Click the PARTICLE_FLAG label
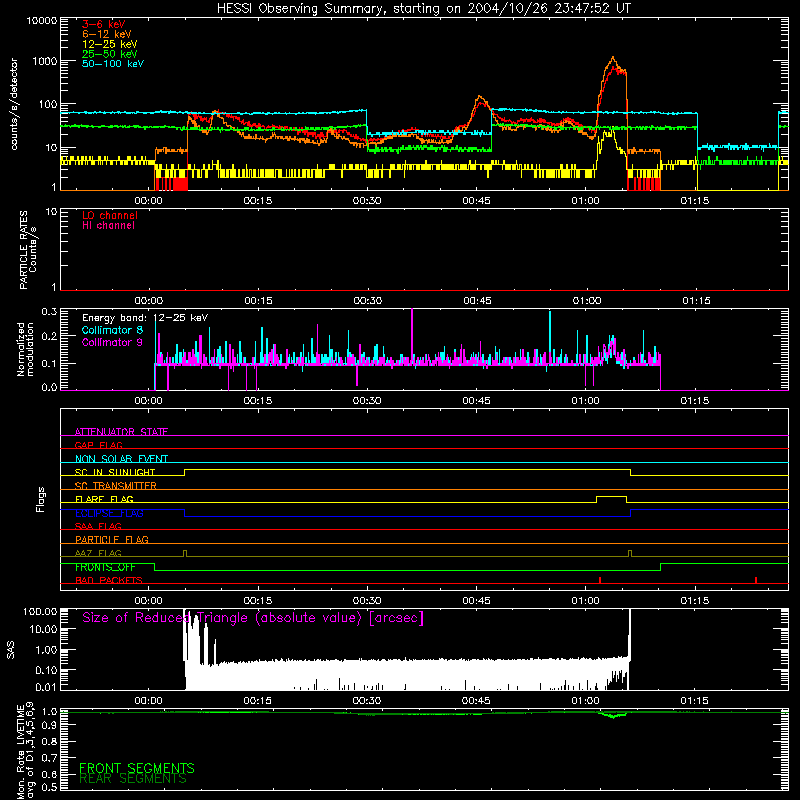Image resolution: width=800 pixels, height=800 pixels. (112, 539)
